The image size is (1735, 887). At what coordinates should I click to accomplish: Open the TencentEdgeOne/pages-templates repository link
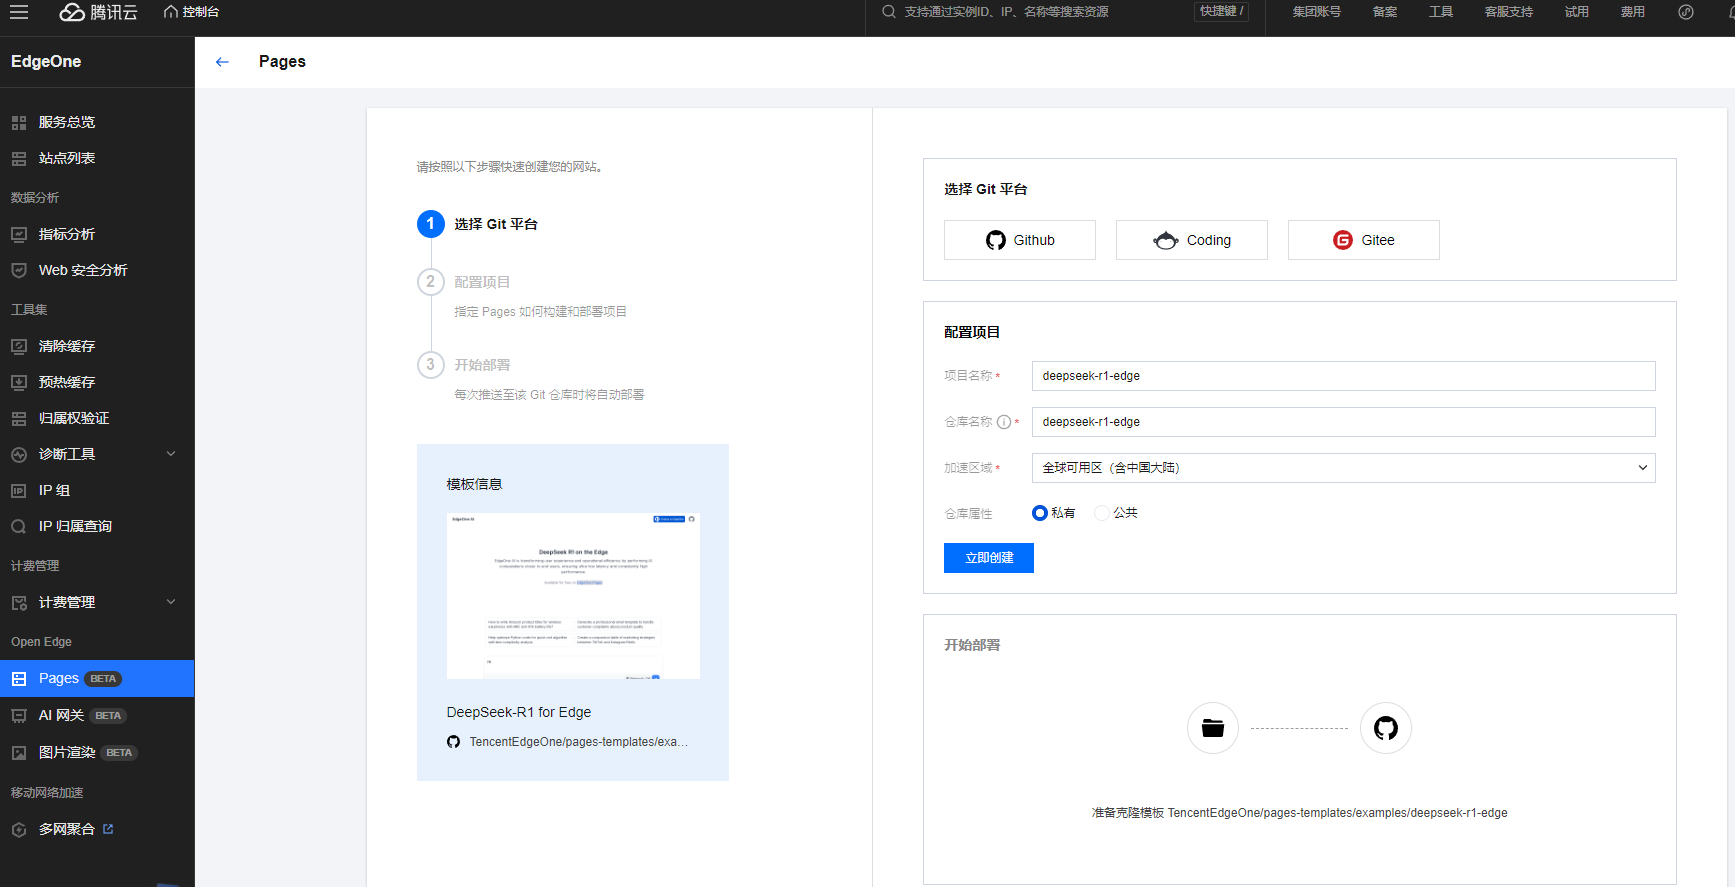coord(578,742)
